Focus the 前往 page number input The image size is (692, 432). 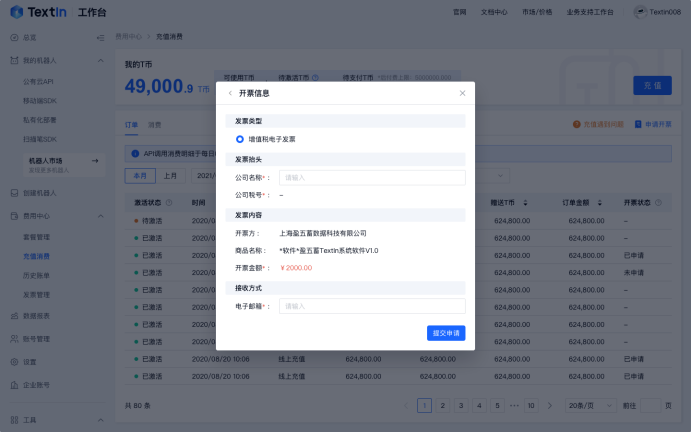pyautogui.click(x=650, y=406)
